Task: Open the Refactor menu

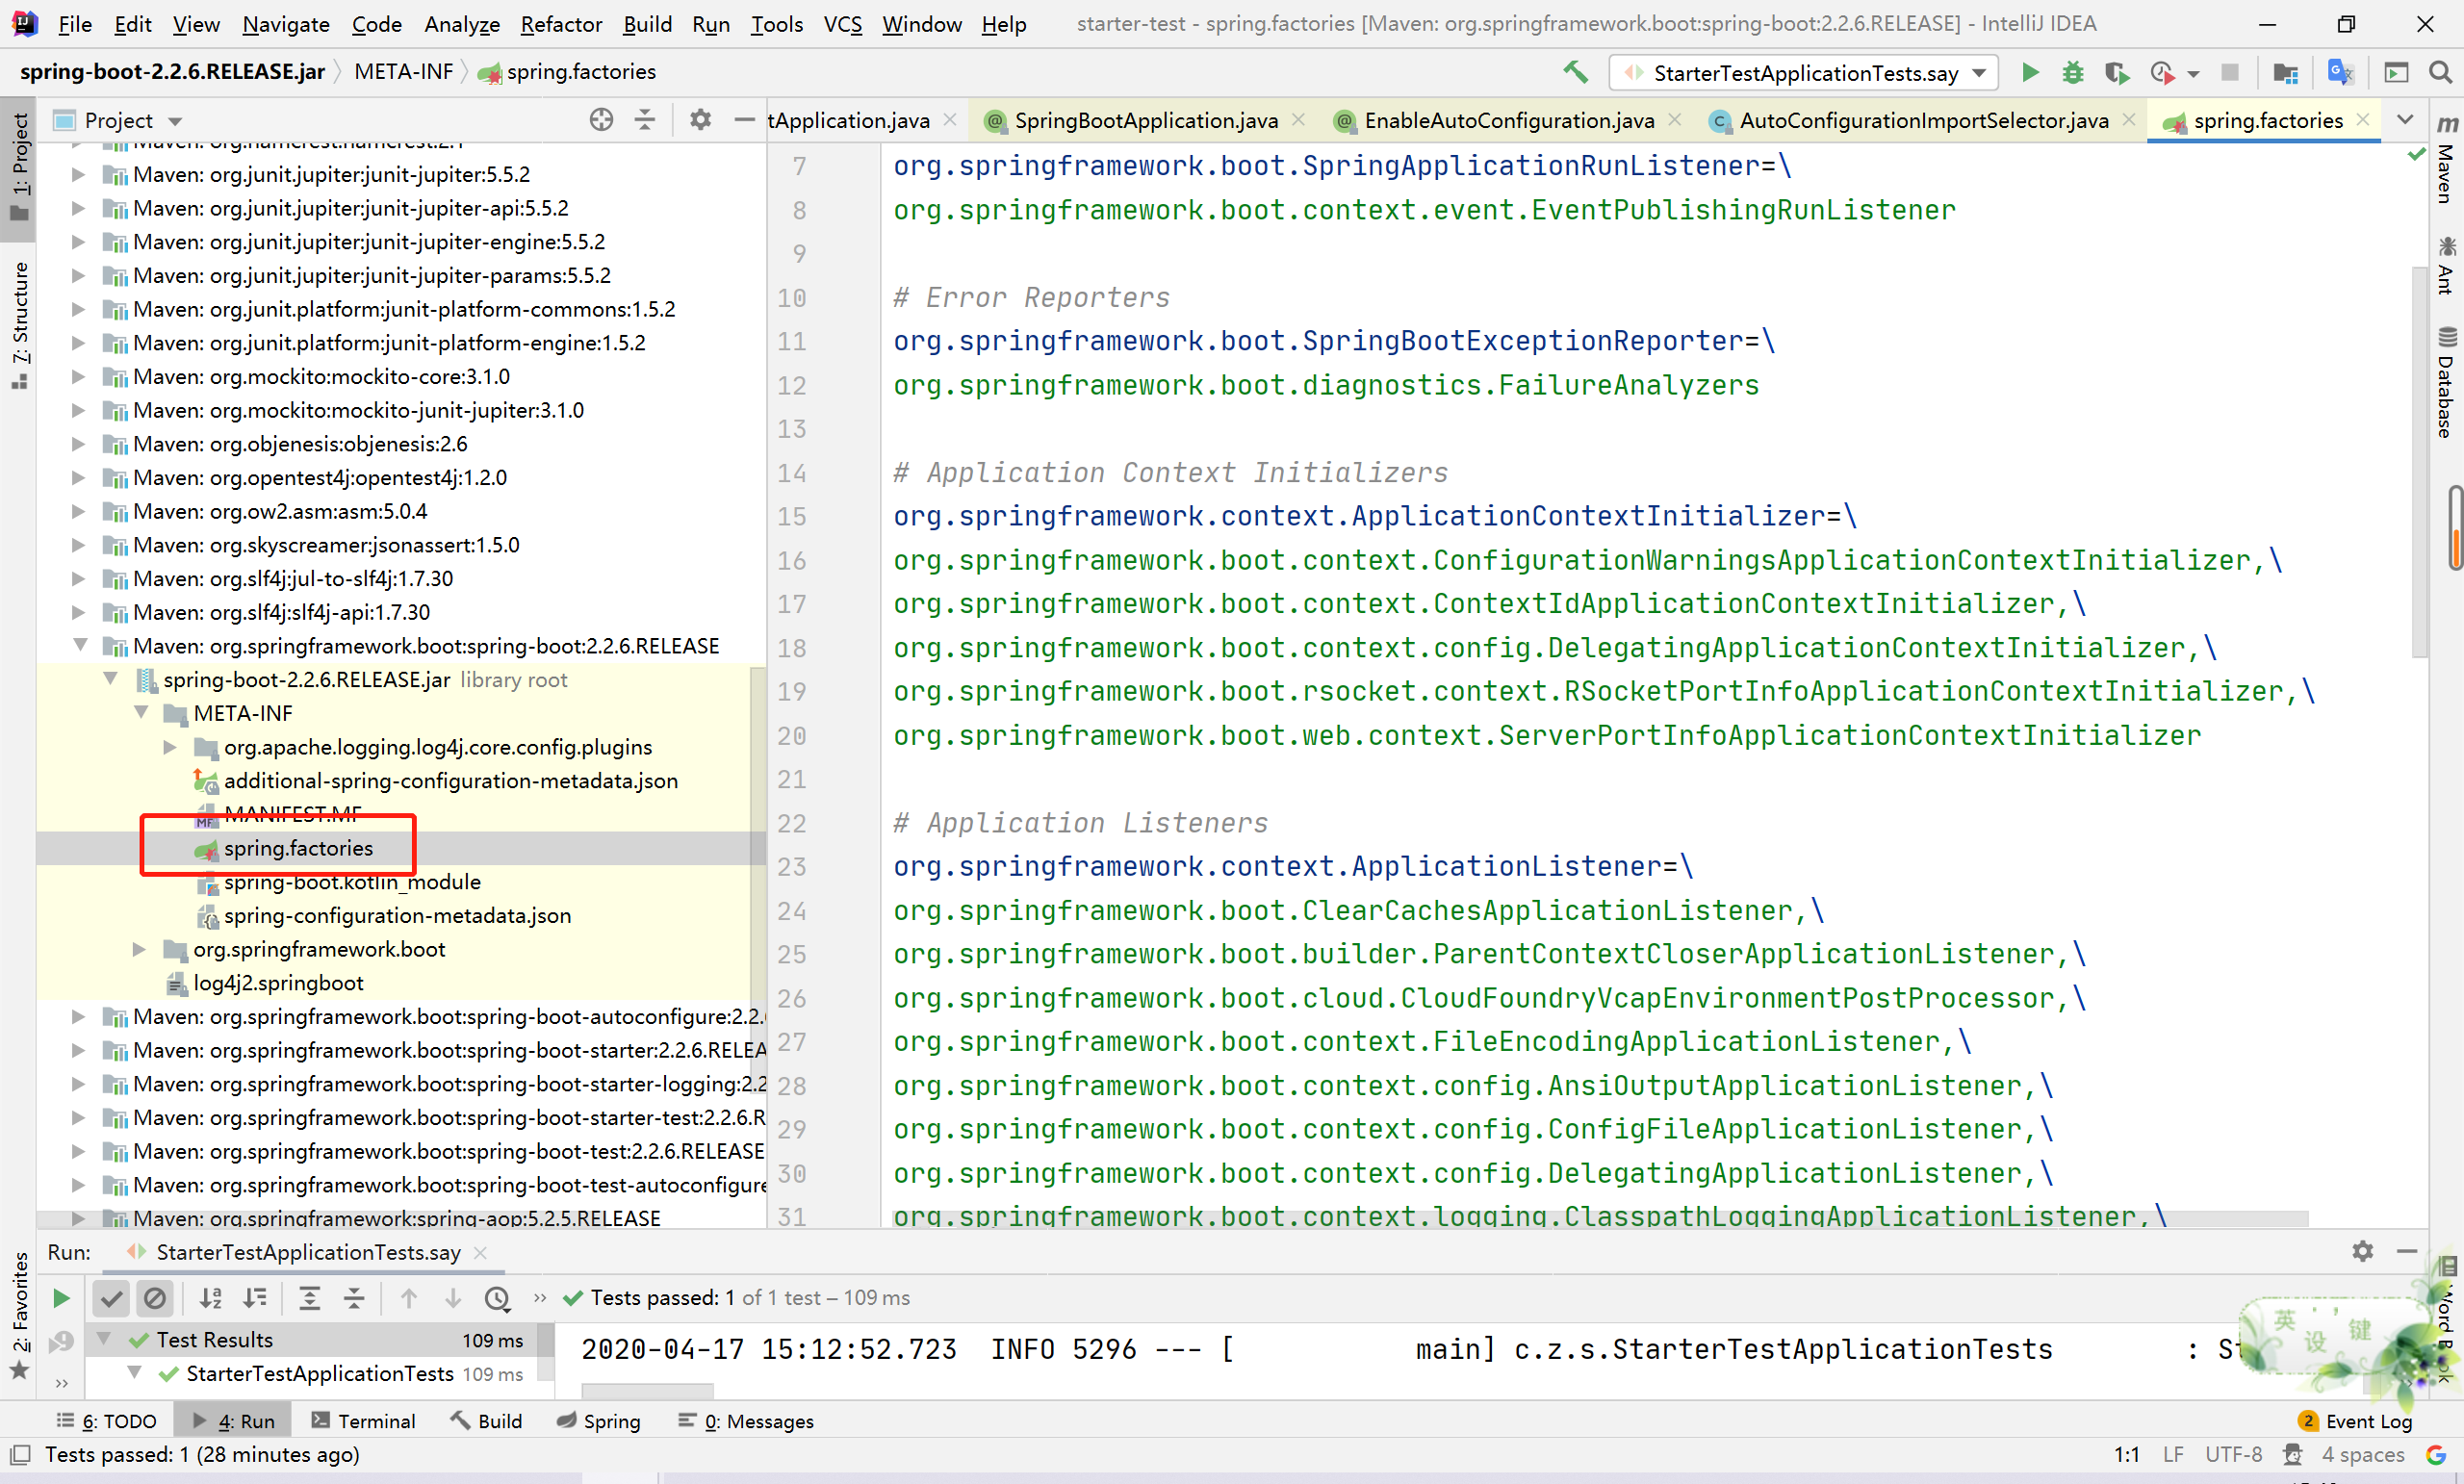Action: (x=560, y=24)
